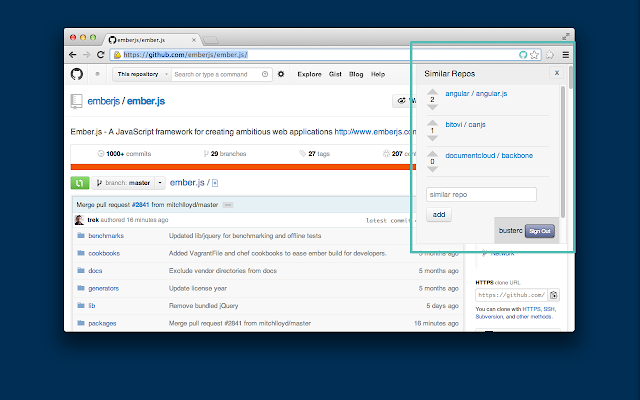
Task: Click the Subversion clone link
Action: (x=489, y=317)
